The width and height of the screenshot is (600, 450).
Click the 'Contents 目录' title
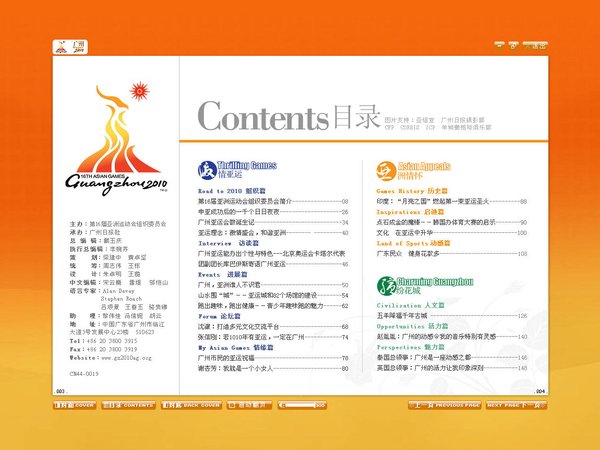click(x=289, y=116)
